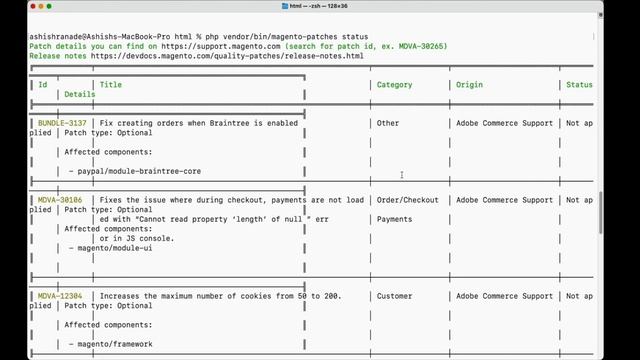Click the terminal folder icon in title bar
Image resolution: width=640 pixels, height=360 pixels.
coord(285,6)
